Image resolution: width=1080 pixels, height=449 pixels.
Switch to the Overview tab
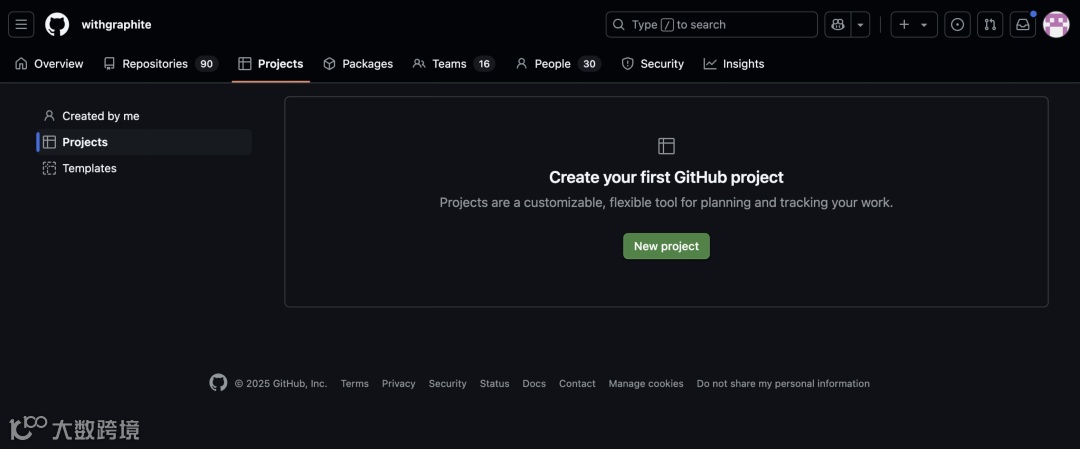point(49,64)
